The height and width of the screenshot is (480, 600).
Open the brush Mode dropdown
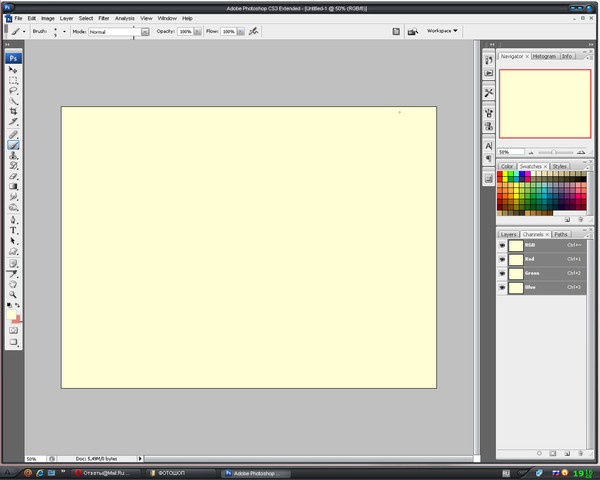145,32
